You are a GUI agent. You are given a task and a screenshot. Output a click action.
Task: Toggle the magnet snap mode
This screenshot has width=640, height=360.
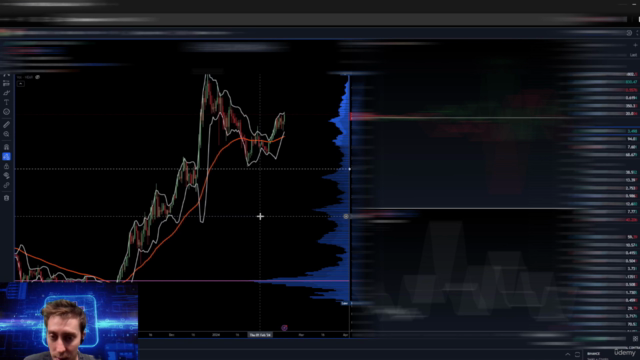6,147
